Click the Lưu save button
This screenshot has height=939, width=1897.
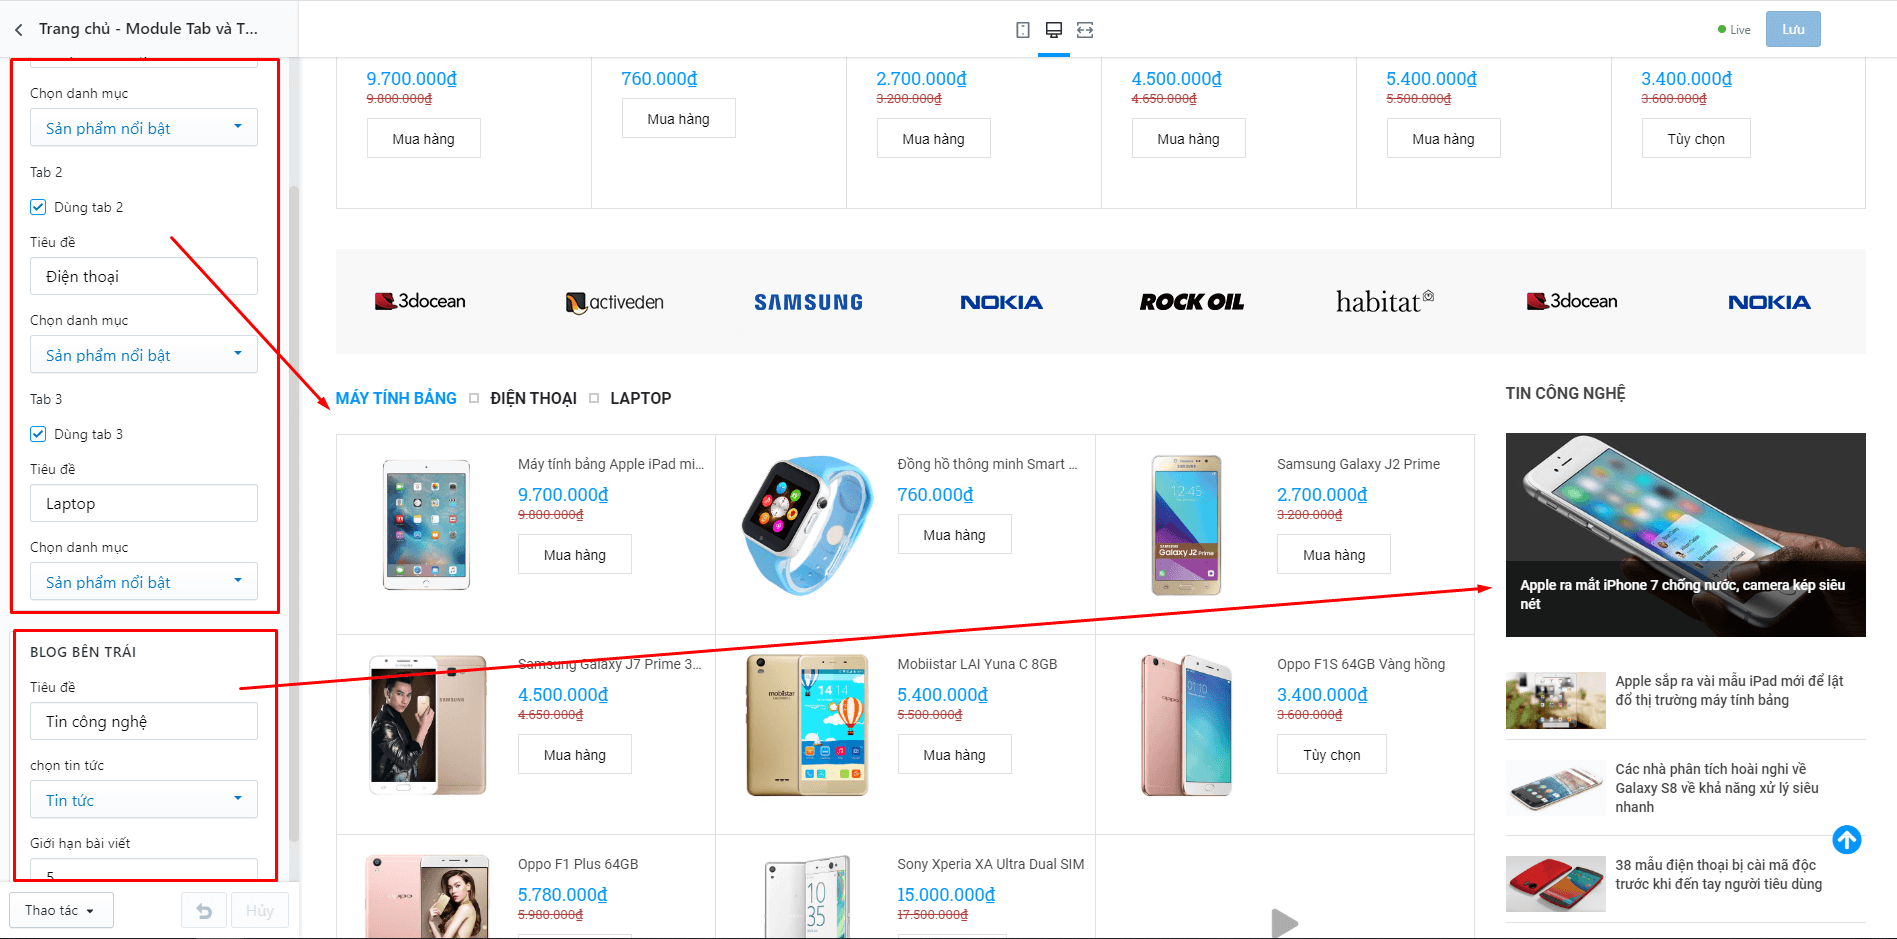tap(1793, 30)
